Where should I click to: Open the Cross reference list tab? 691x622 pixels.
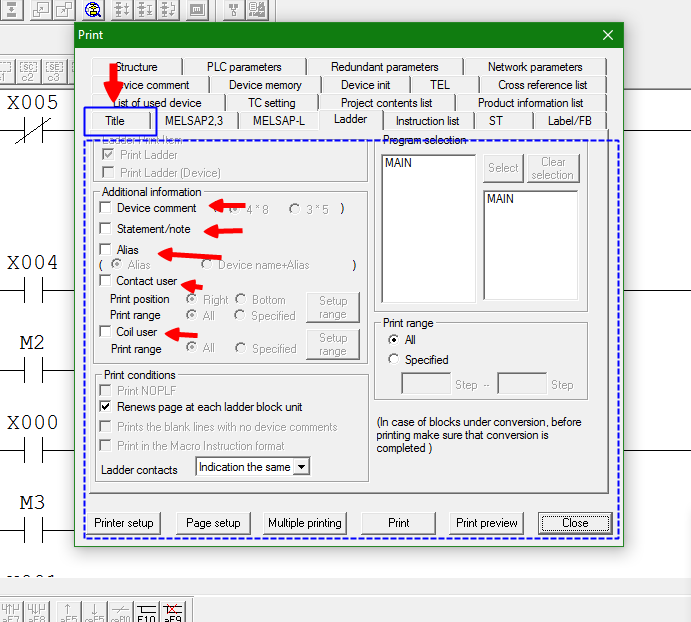click(542, 85)
